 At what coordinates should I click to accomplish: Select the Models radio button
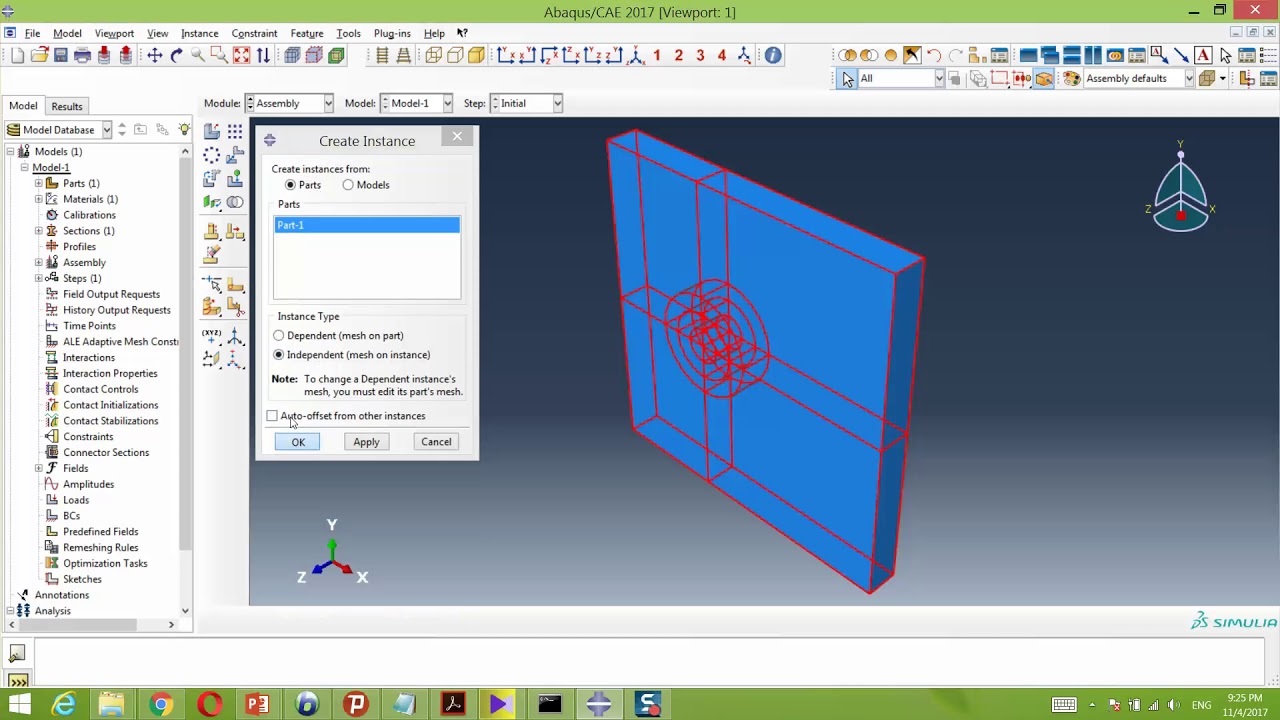click(x=348, y=185)
